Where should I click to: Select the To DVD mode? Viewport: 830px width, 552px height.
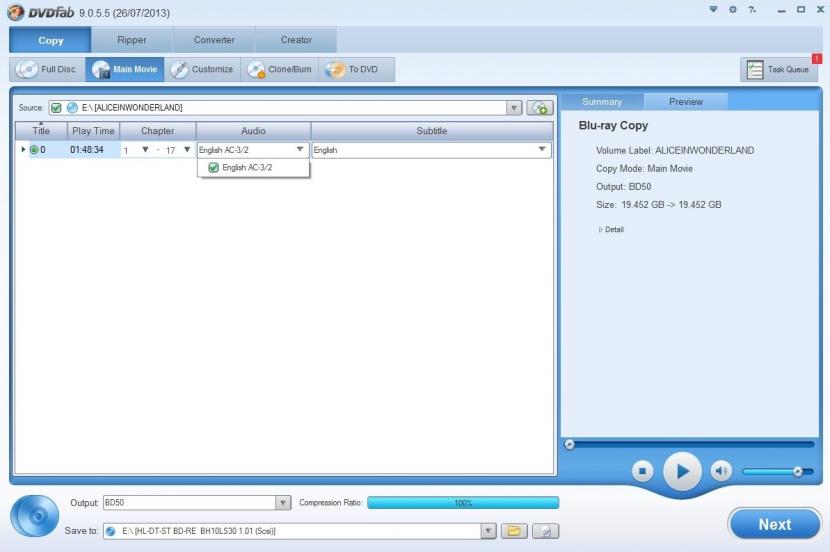point(352,70)
